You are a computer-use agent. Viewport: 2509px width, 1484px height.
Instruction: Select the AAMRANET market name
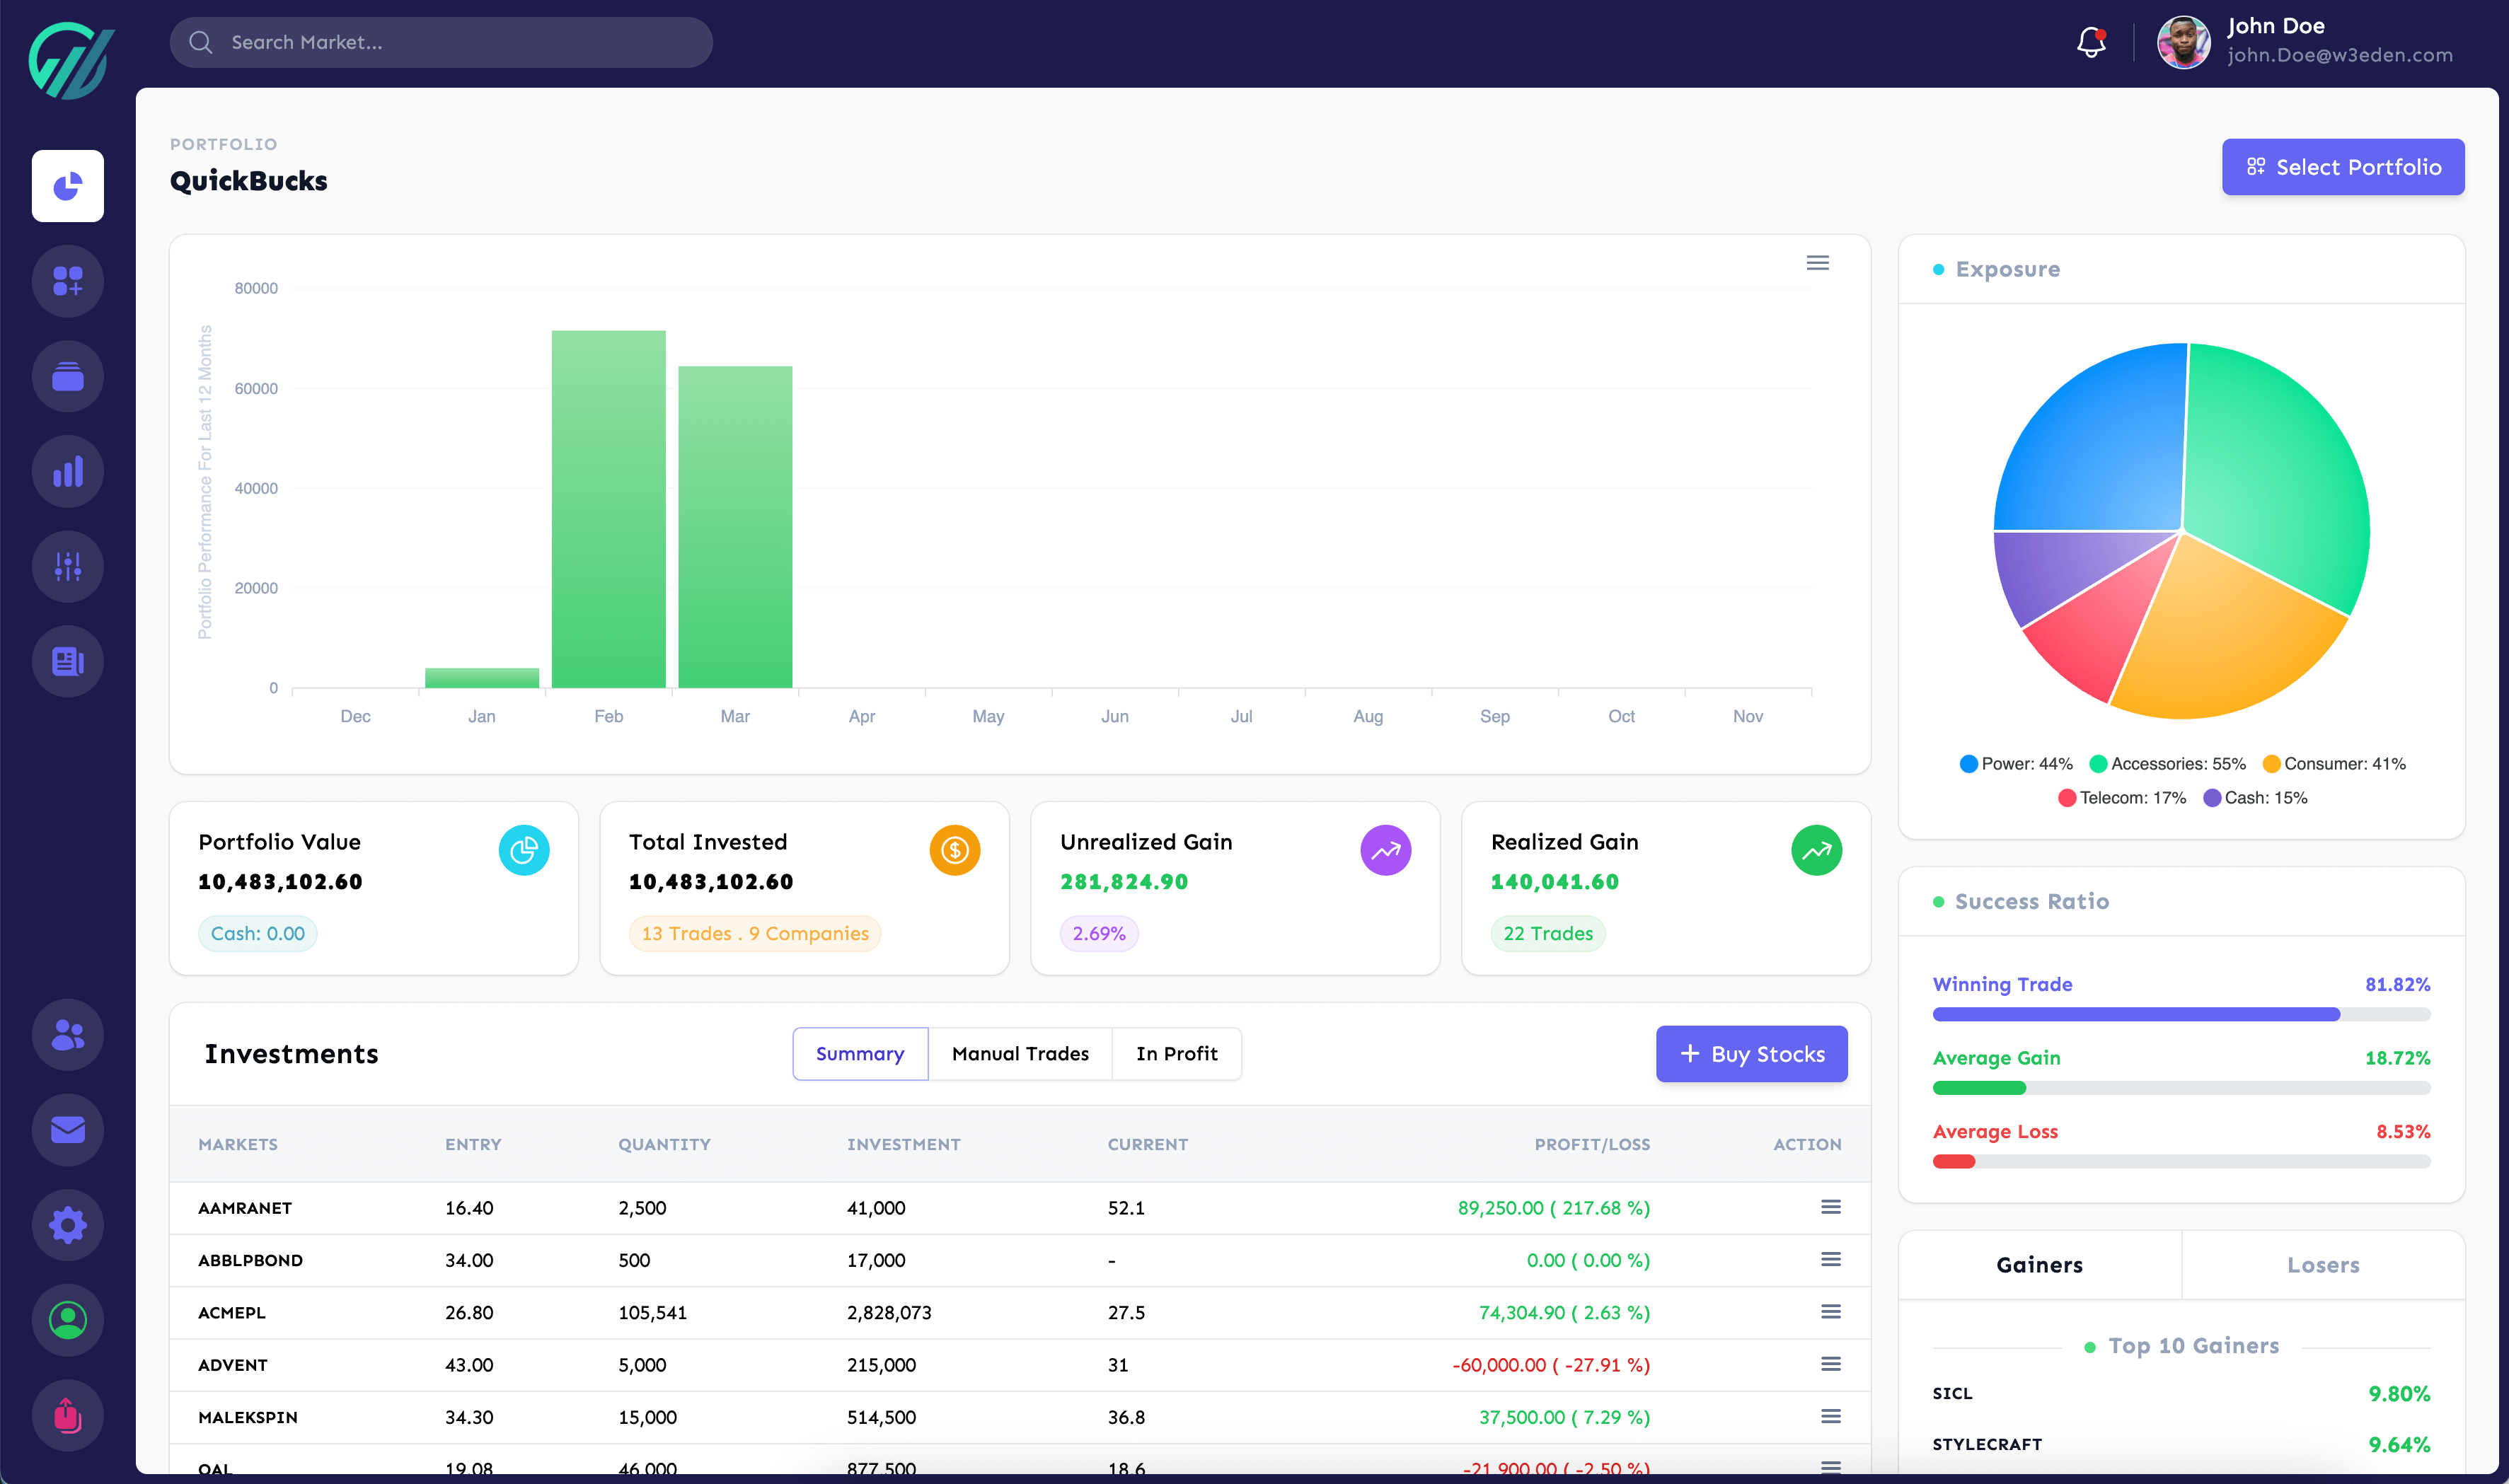point(245,1208)
